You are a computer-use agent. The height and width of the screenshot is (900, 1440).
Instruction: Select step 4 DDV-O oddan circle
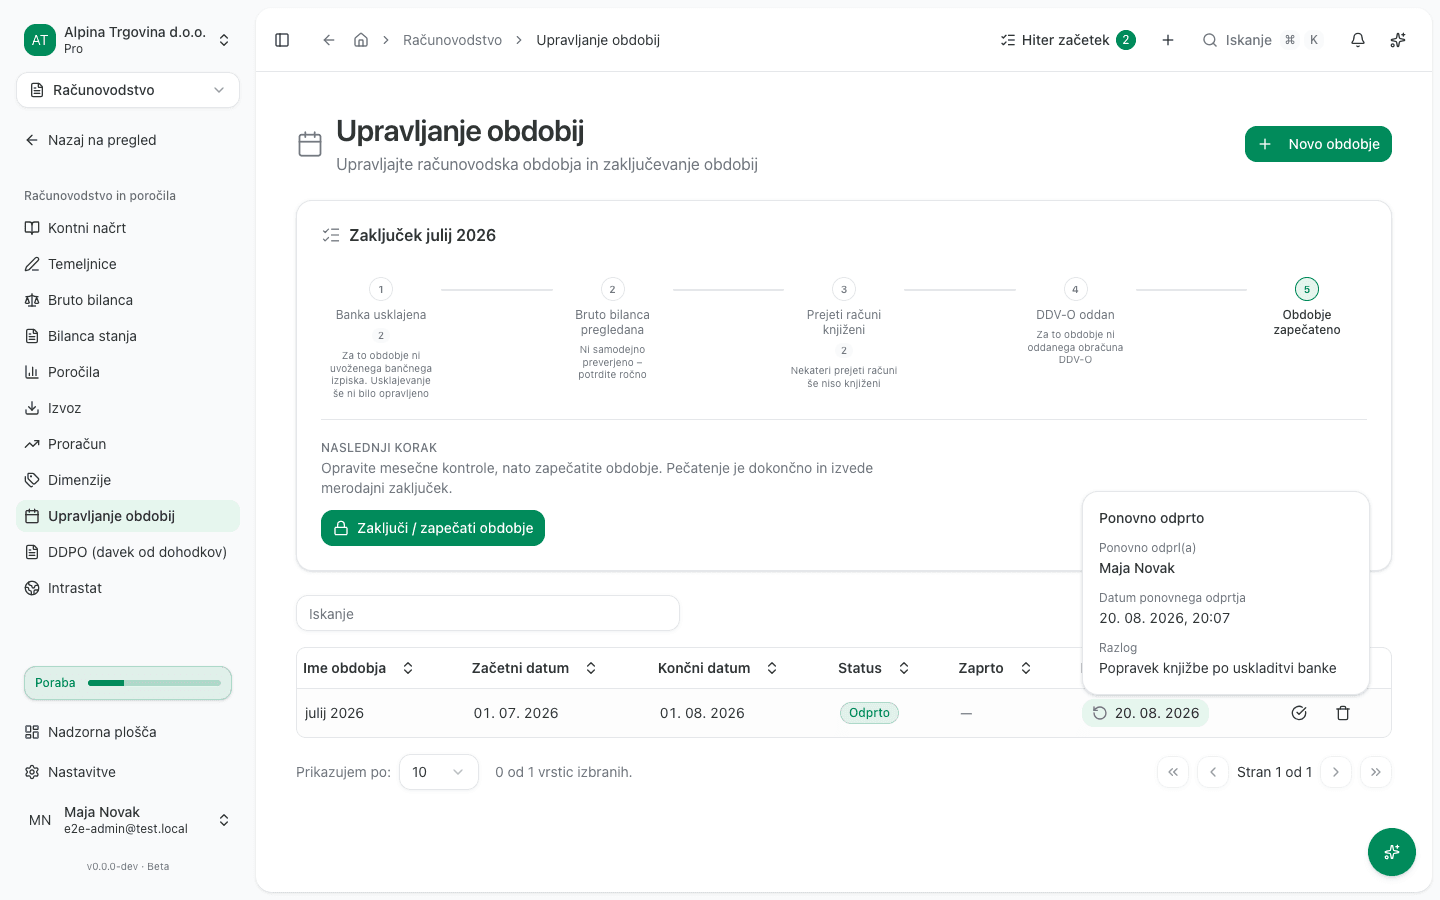[x=1075, y=289]
